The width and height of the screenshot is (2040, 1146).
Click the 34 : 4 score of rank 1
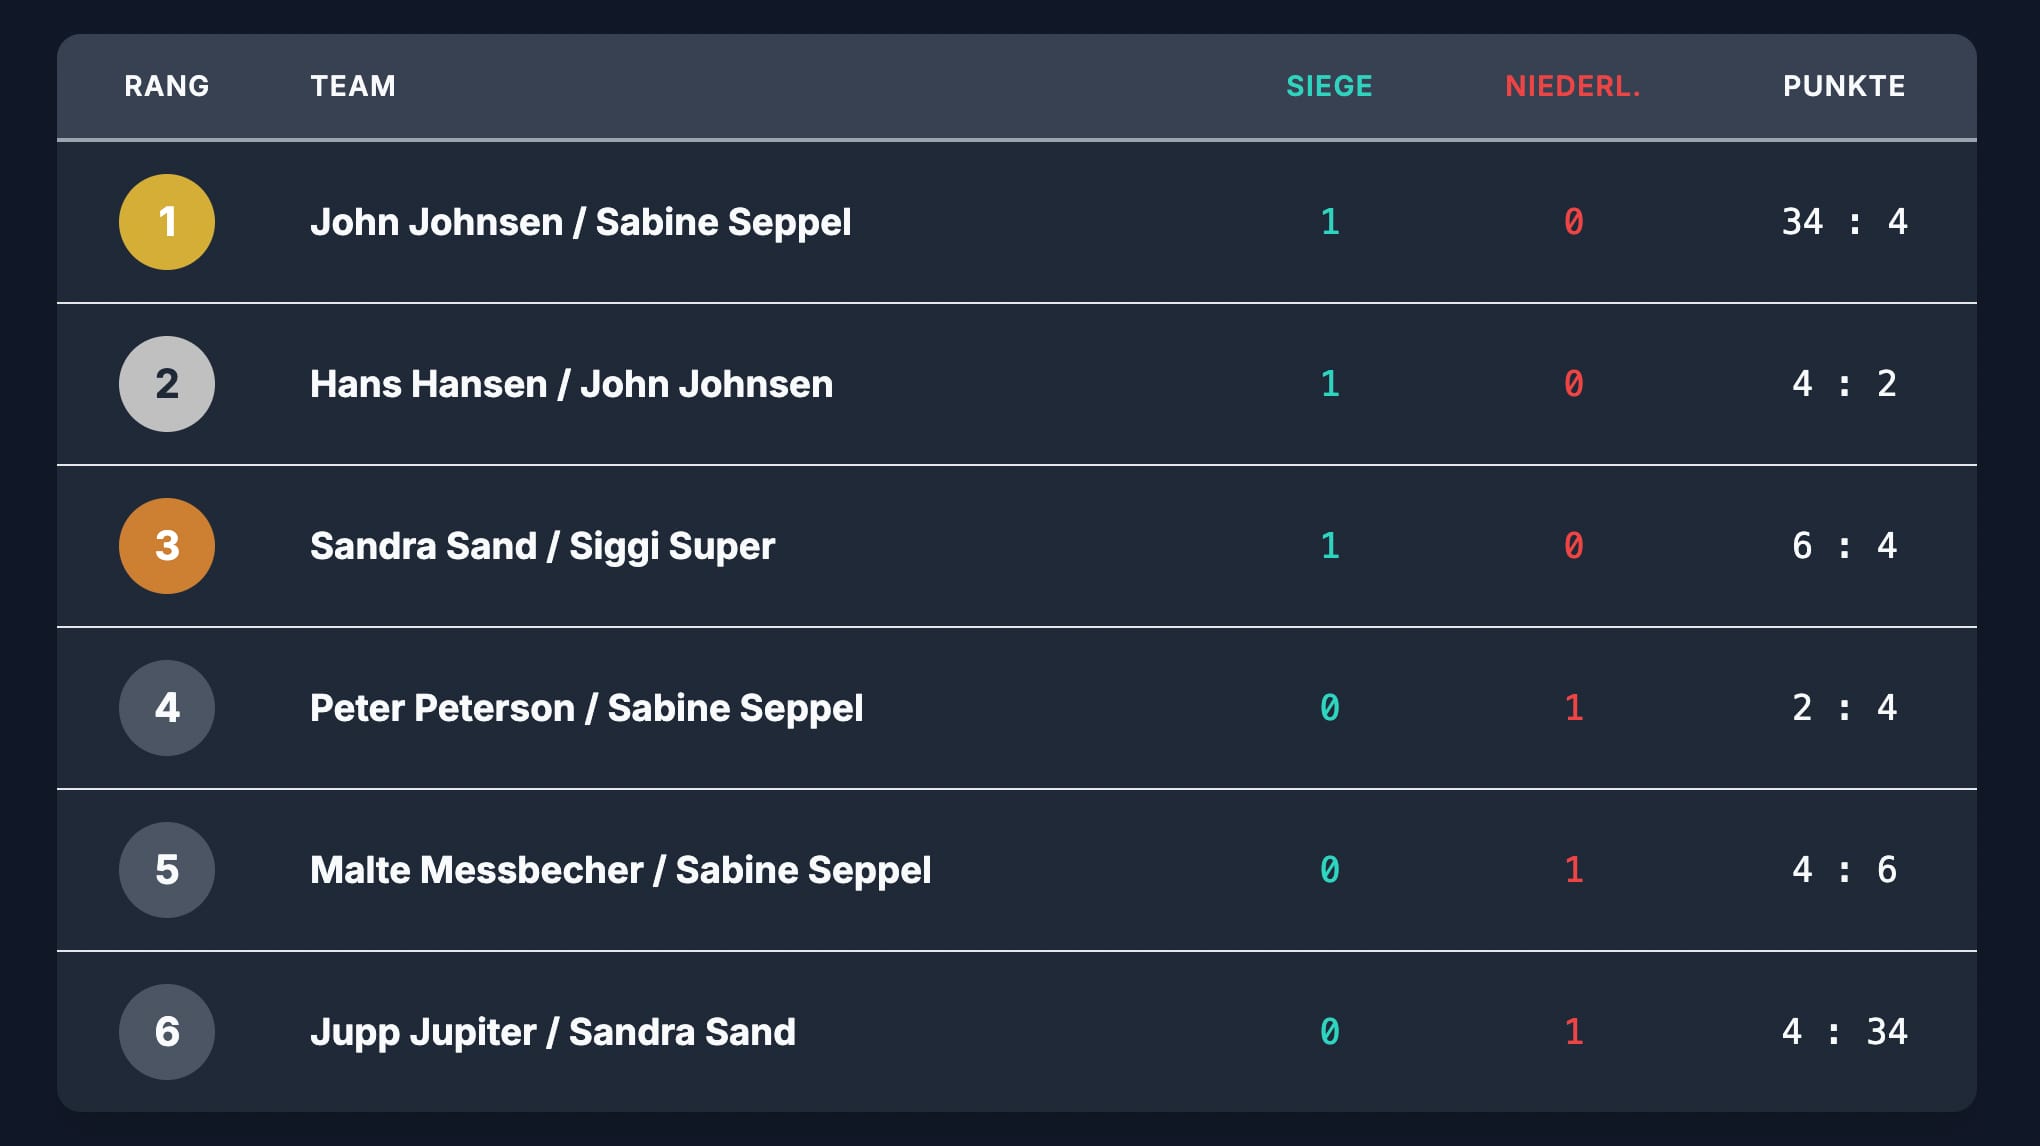pos(1845,222)
